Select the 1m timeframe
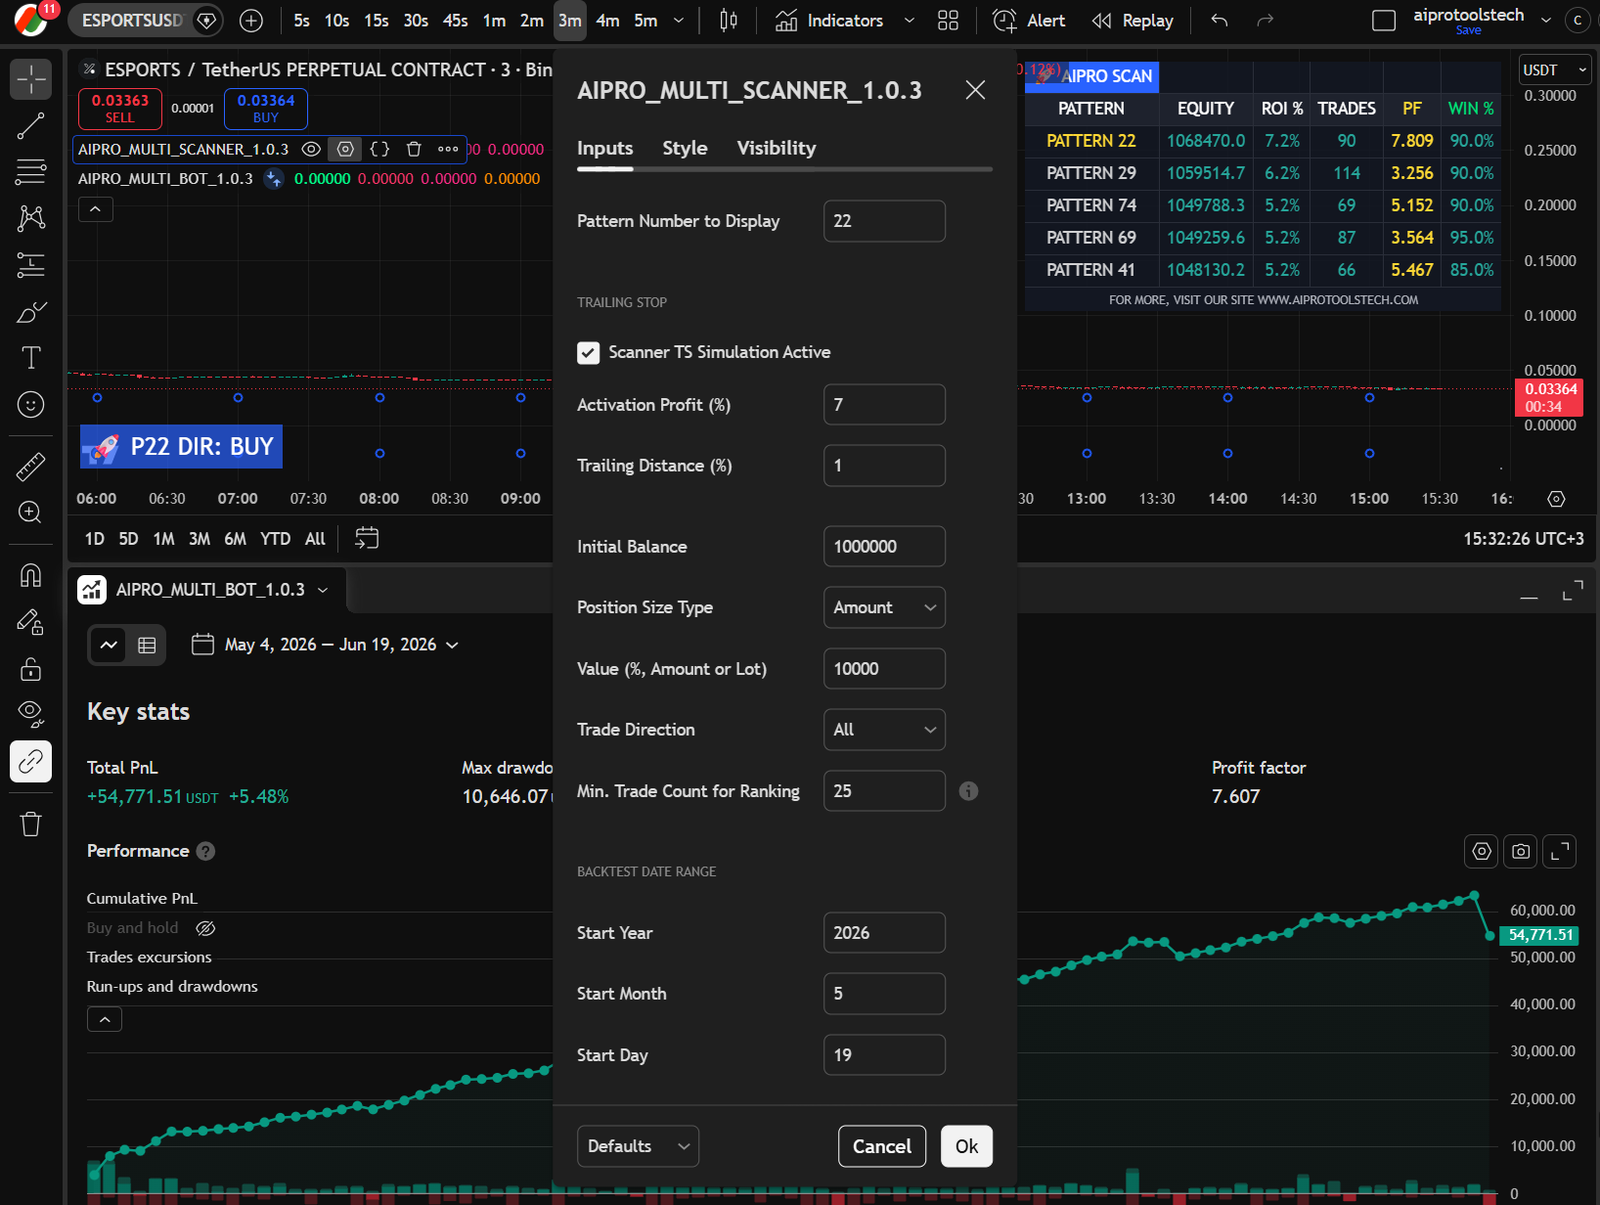Image resolution: width=1600 pixels, height=1205 pixels. coord(494,20)
